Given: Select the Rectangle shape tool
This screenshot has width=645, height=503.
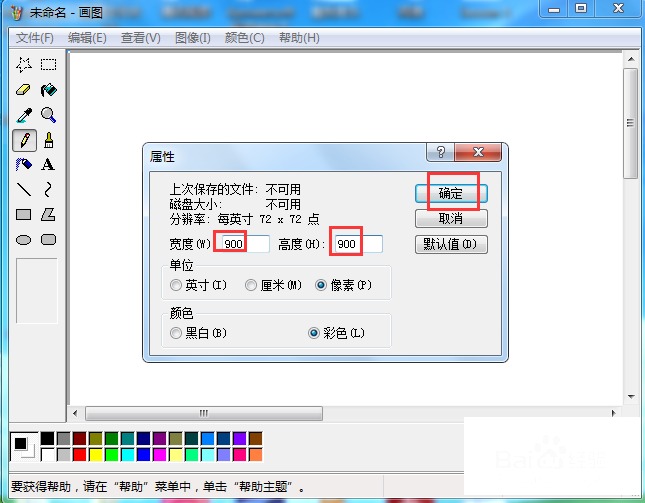Looking at the screenshot, I should pos(24,214).
